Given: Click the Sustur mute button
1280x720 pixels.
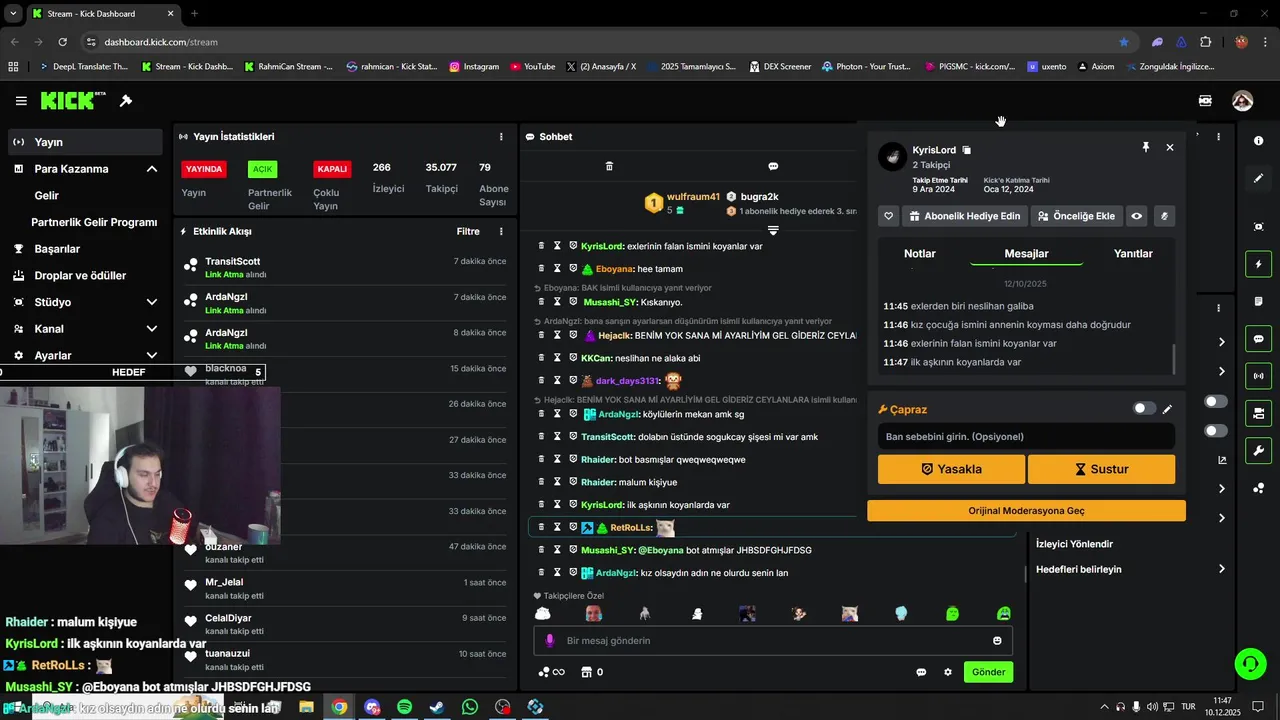Looking at the screenshot, I should click(1101, 469).
